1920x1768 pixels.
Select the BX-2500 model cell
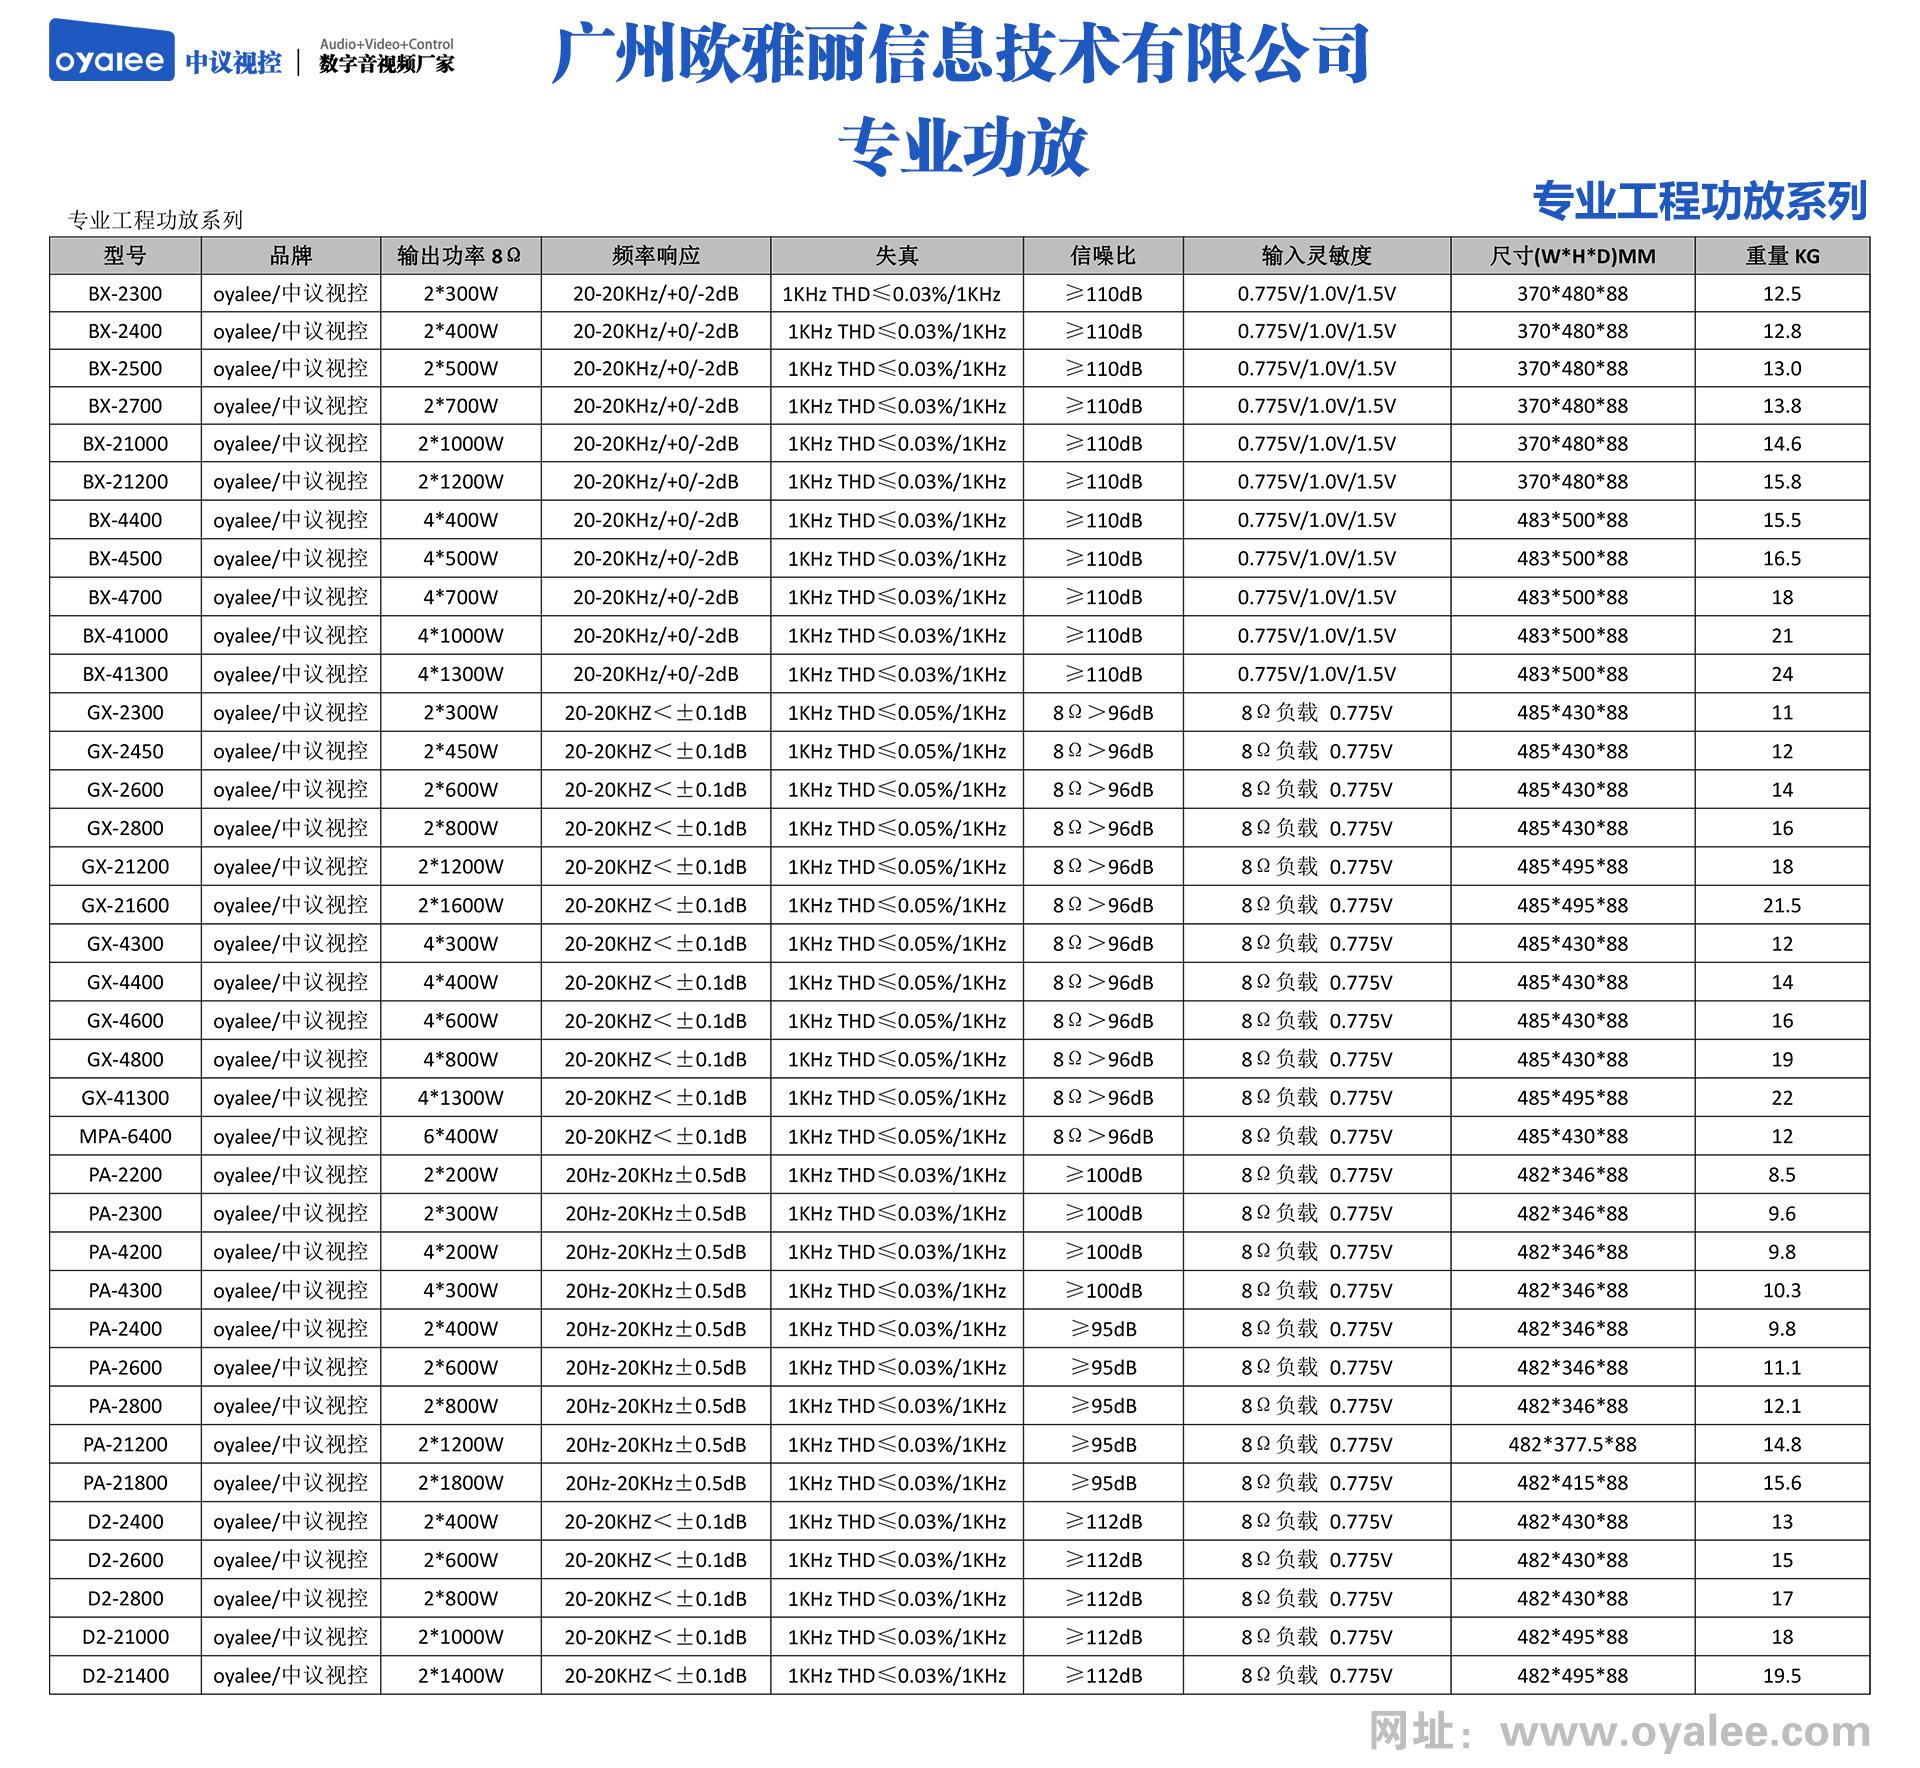[x=125, y=368]
